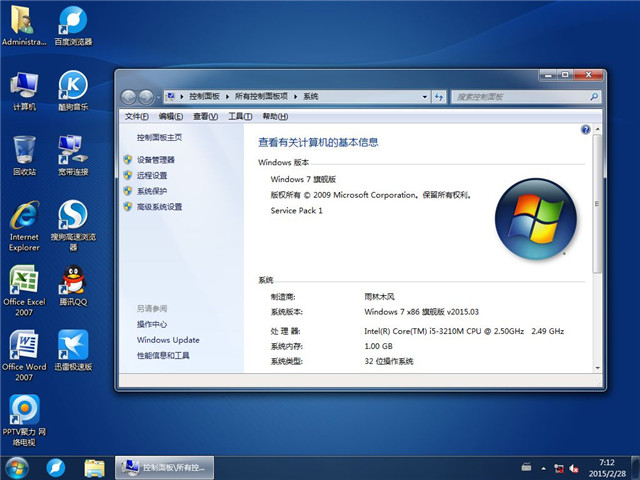Click 所有控制面板项 breadcrumb

click(261, 96)
